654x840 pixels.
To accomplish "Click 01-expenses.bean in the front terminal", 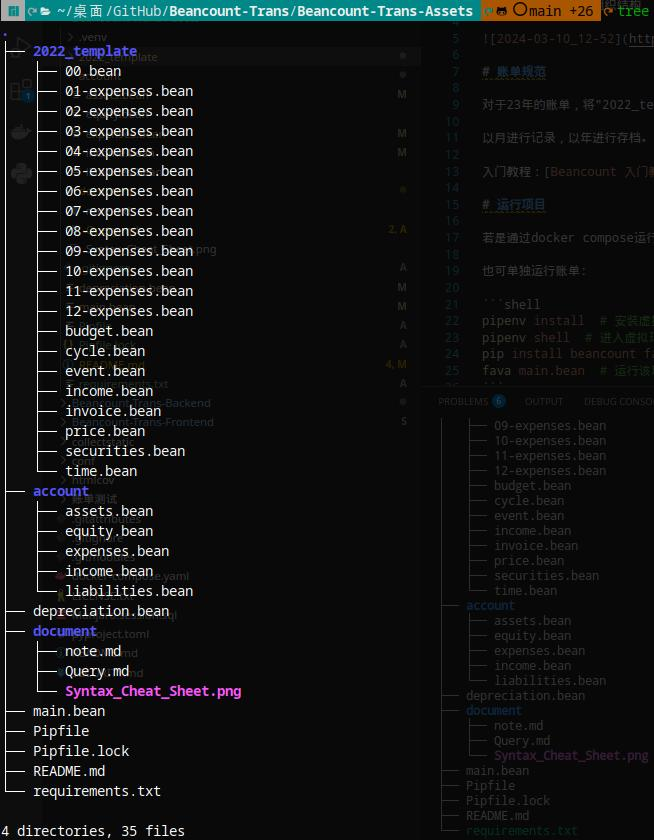I will click(x=129, y=91).
